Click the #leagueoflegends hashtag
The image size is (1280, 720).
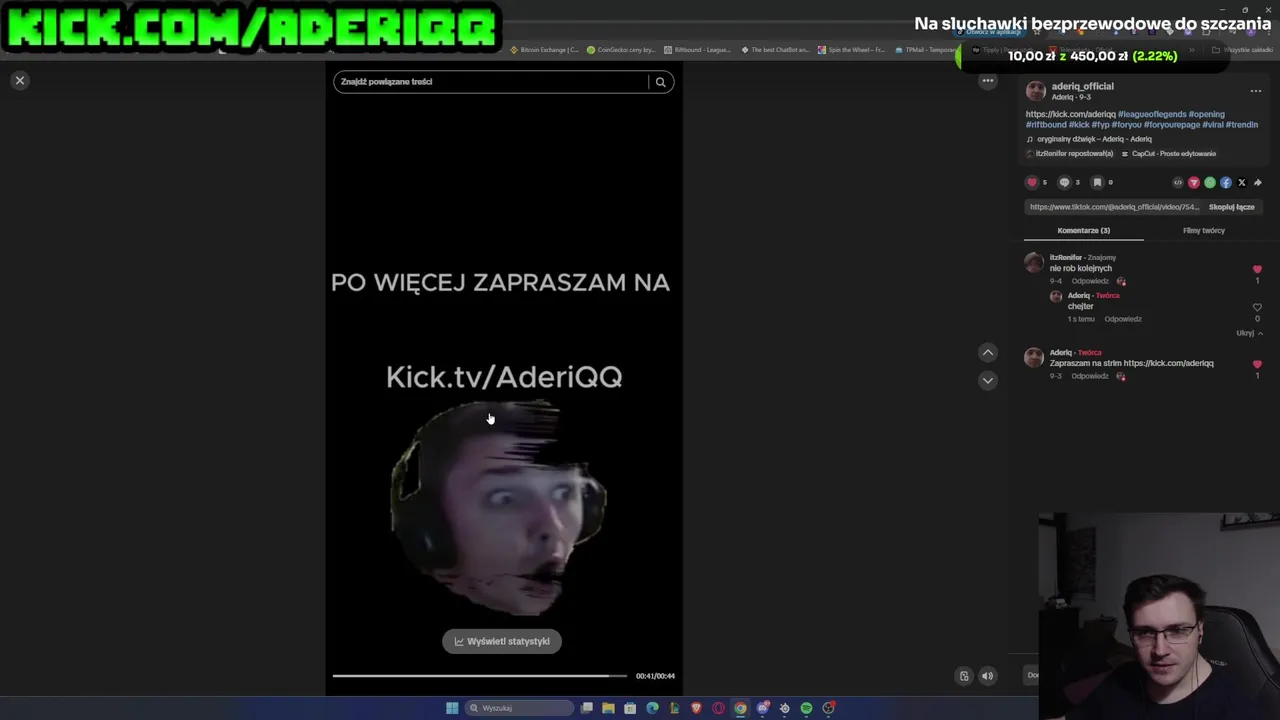pos(1152,114)
